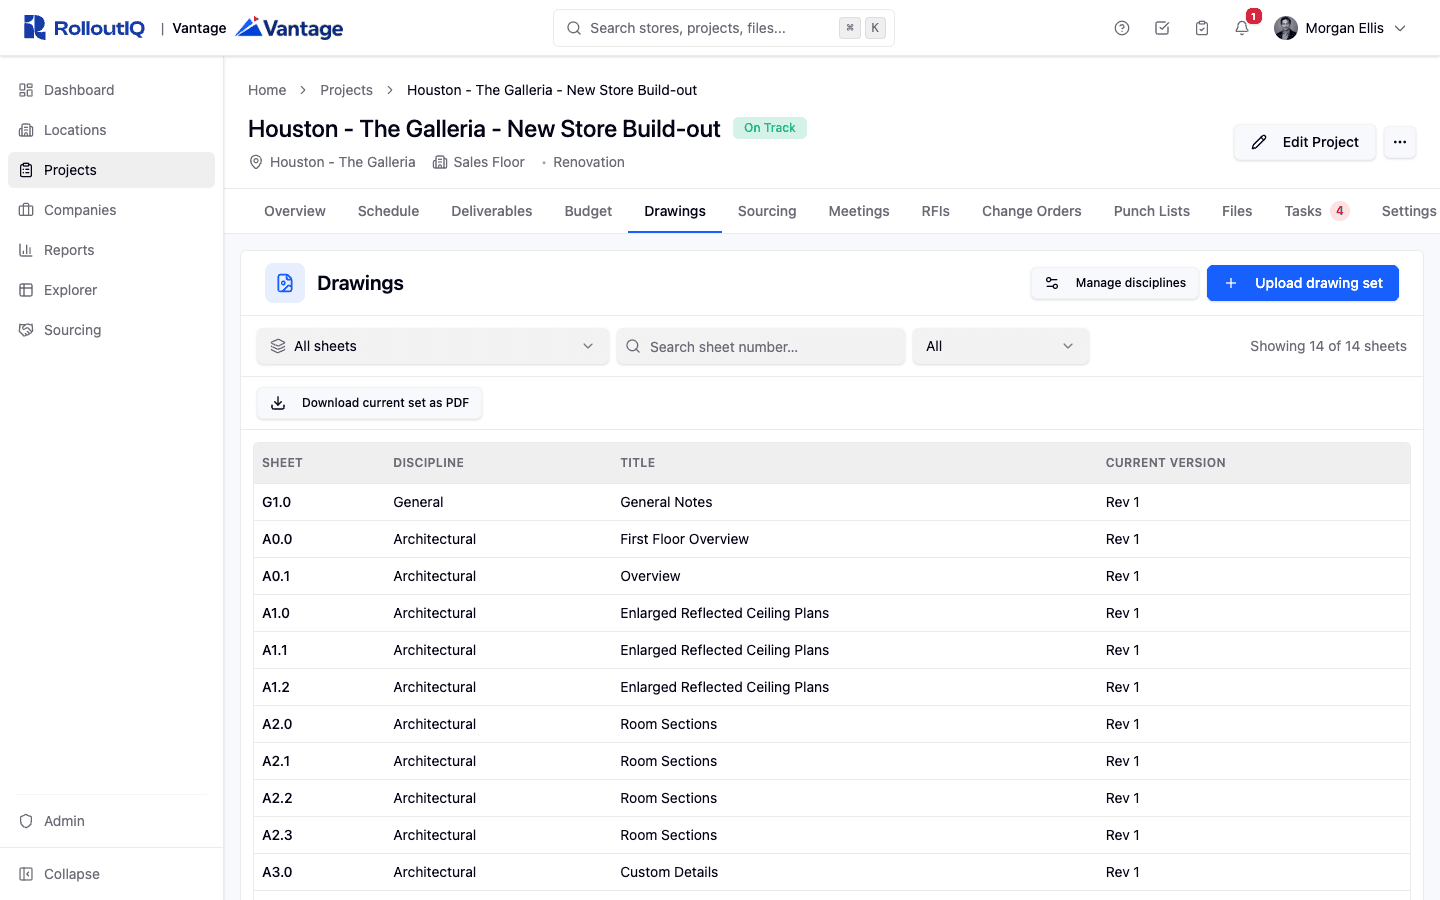This screenshot has height=900, width=1440.
Task: Click the global search stores field
Action: coord(724,28)
